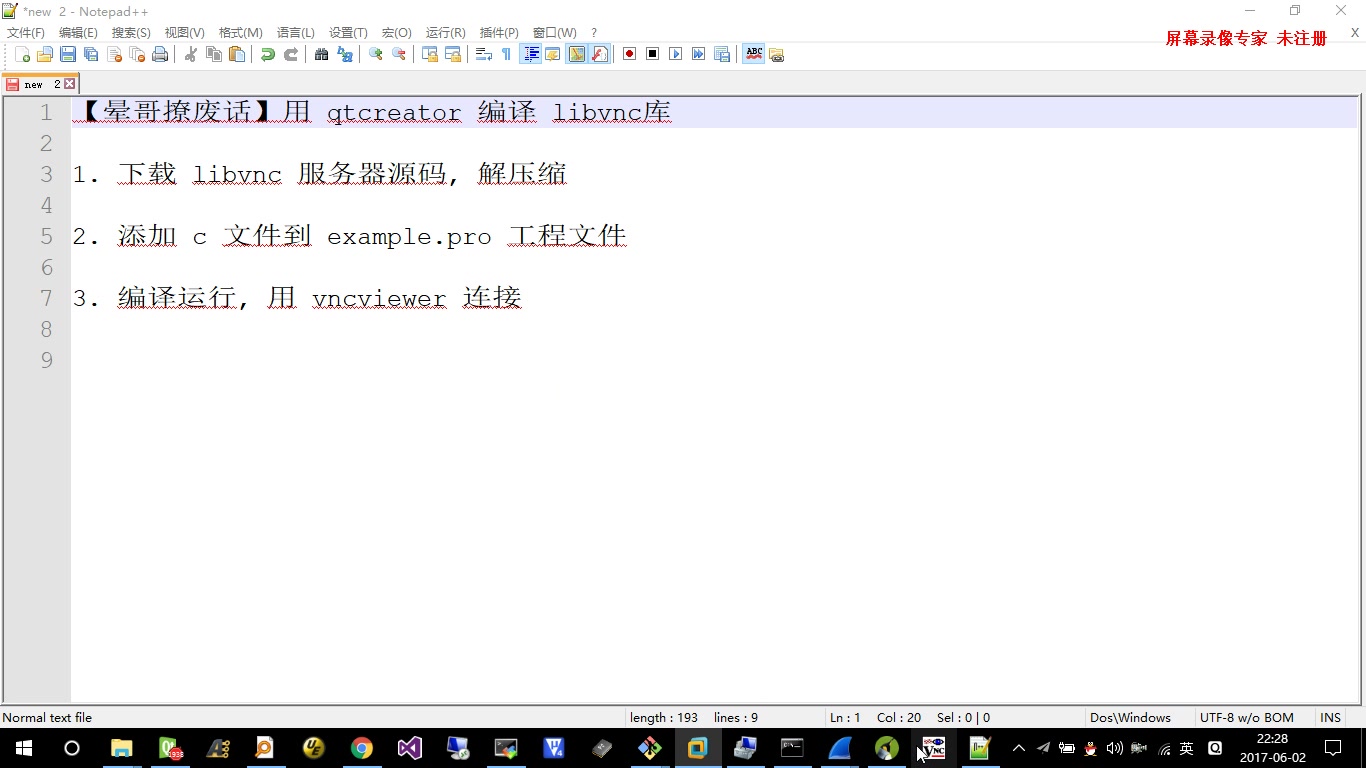Click the UTF-8 w/o BOM encoding field
This screenshot has width=1366, height=768.
(x=1246, y=717)
